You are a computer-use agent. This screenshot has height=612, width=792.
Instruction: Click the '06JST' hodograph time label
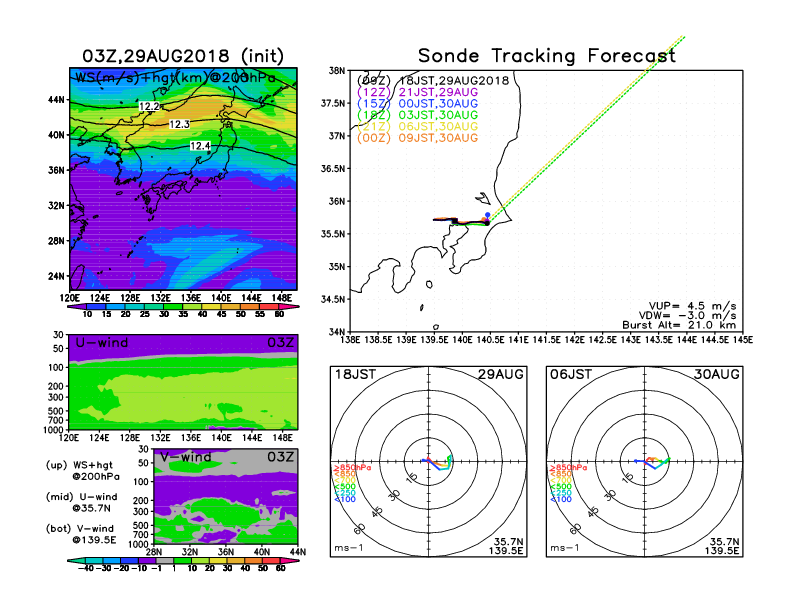click(571, 374)
